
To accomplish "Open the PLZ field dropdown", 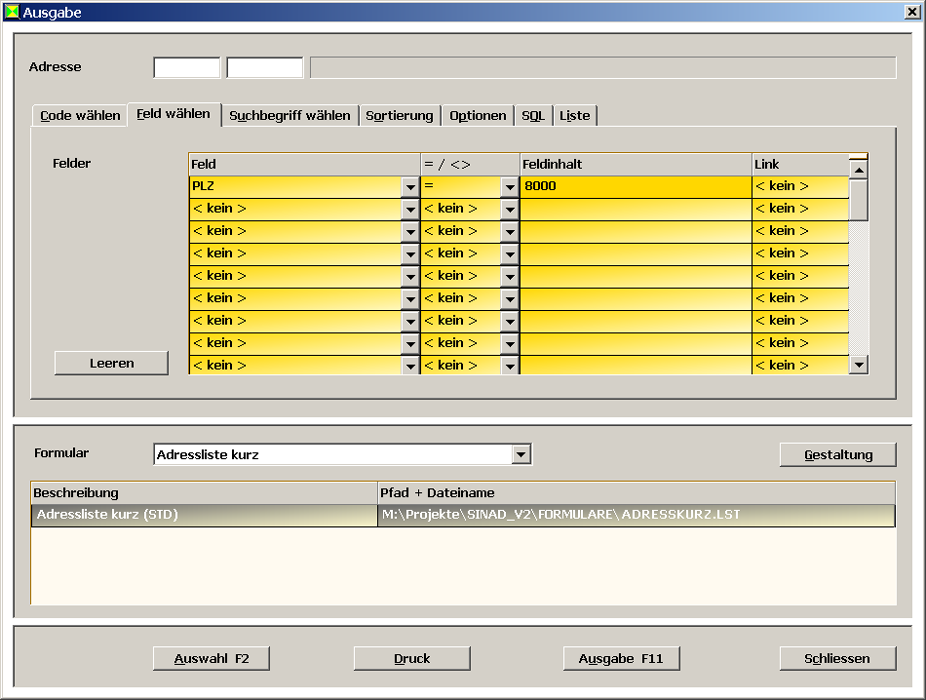I will (x=410, y=187).
